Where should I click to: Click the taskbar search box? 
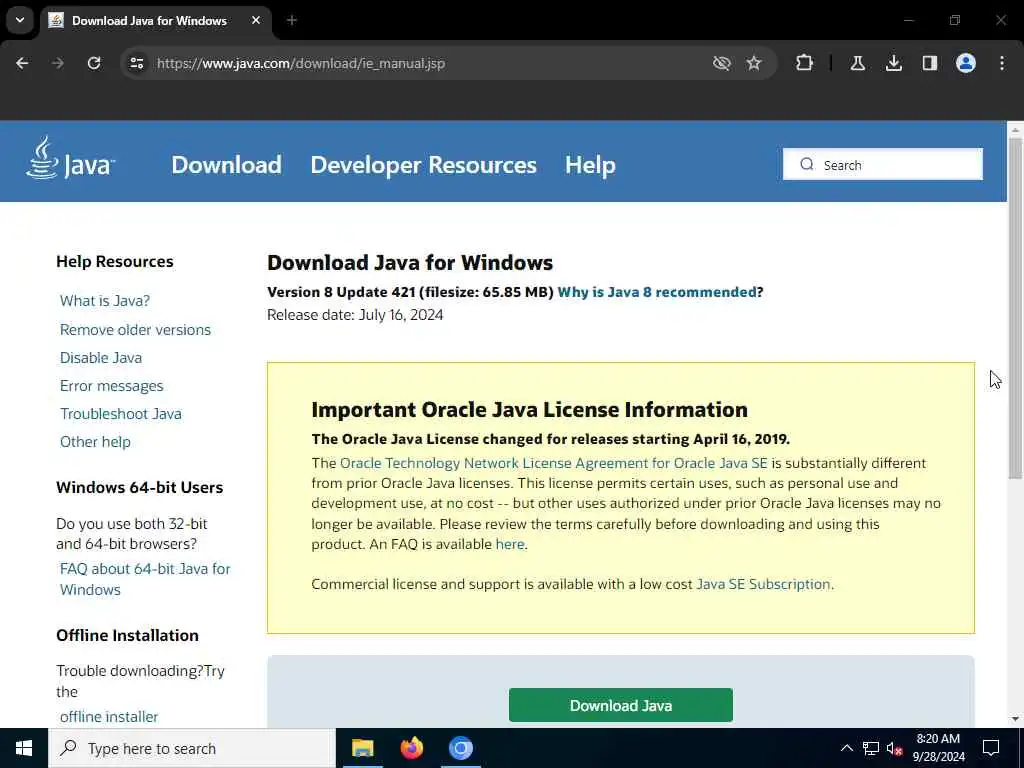(x=192, y=748)
